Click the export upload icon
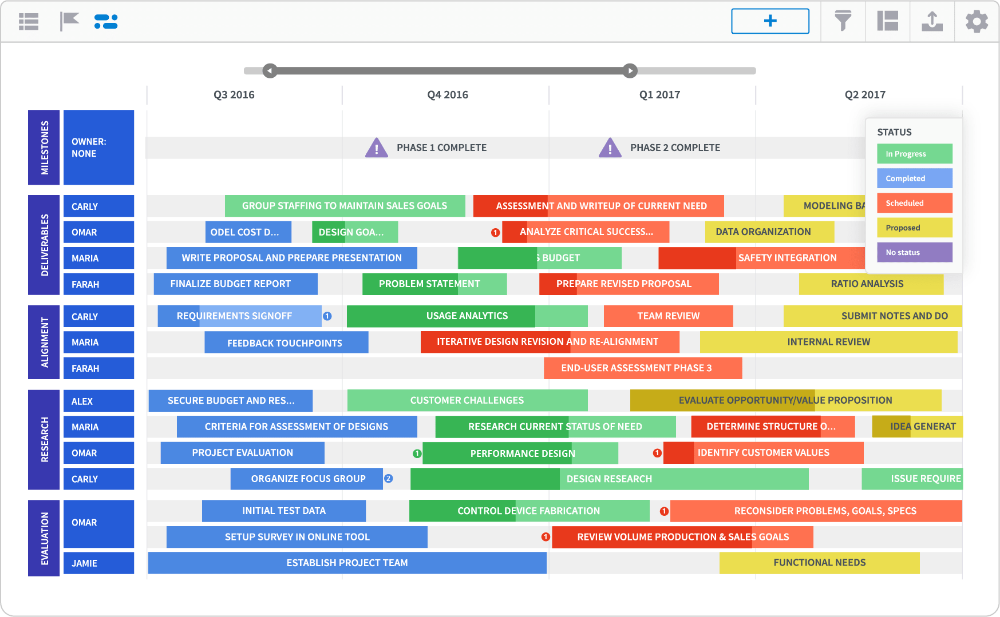This screenshot has width=1000, height=617. 932,21
